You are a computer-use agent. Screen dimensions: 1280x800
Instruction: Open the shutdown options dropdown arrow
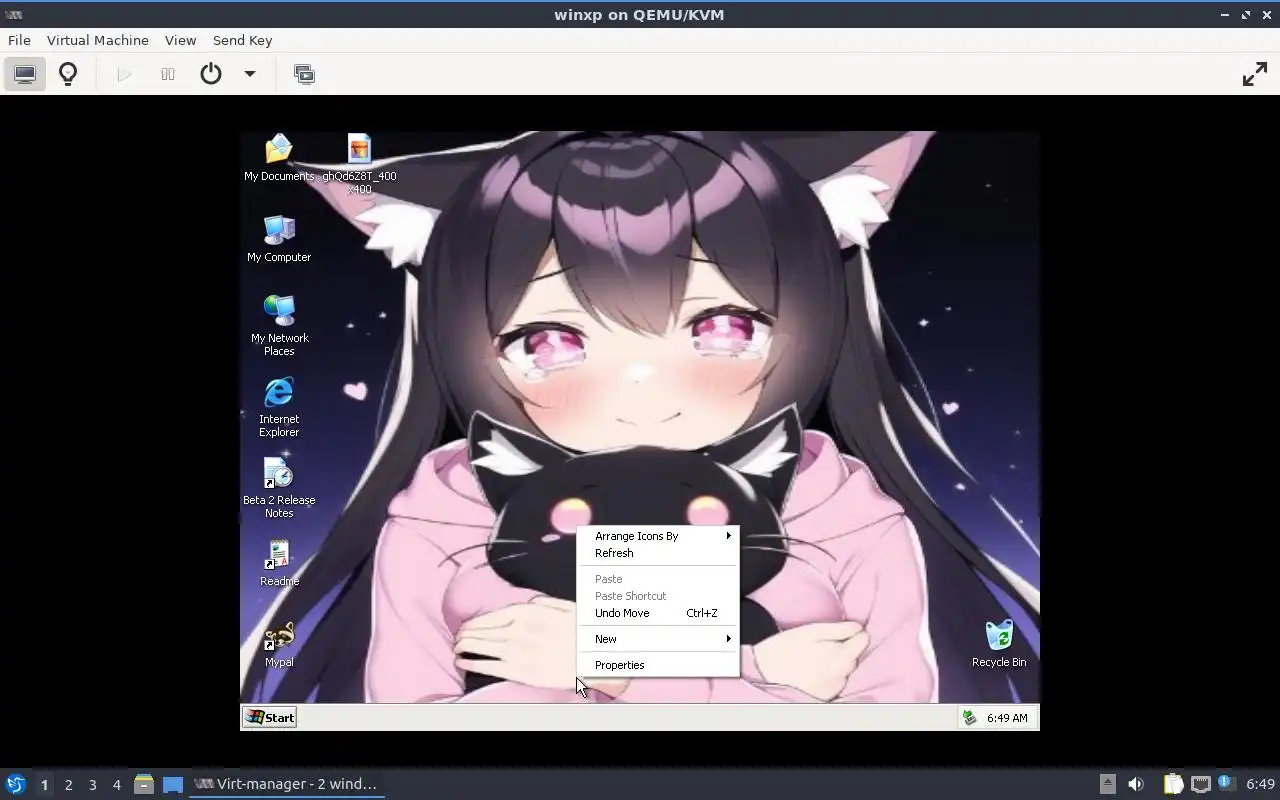point(250,74)
